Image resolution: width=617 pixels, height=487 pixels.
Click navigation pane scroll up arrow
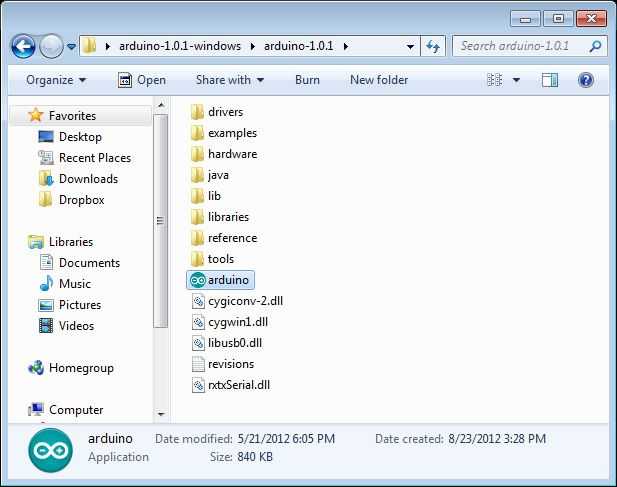(161, 105)
